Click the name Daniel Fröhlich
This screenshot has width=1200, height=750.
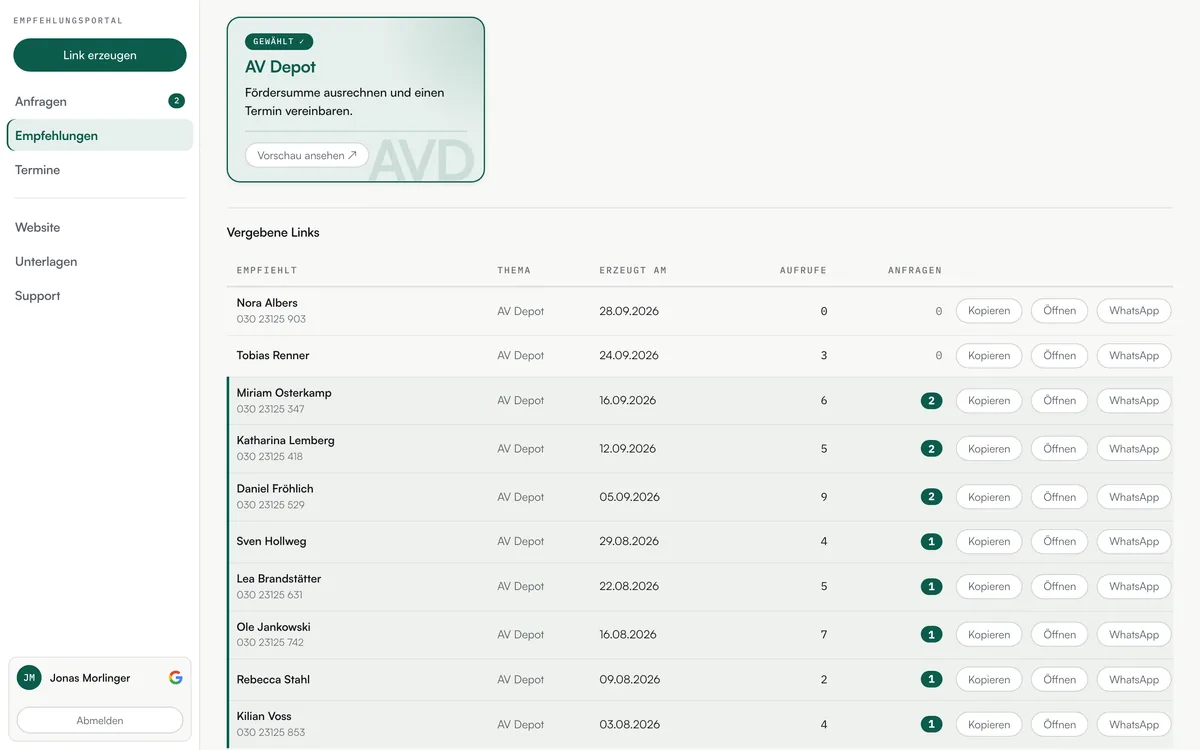point(275,489)
